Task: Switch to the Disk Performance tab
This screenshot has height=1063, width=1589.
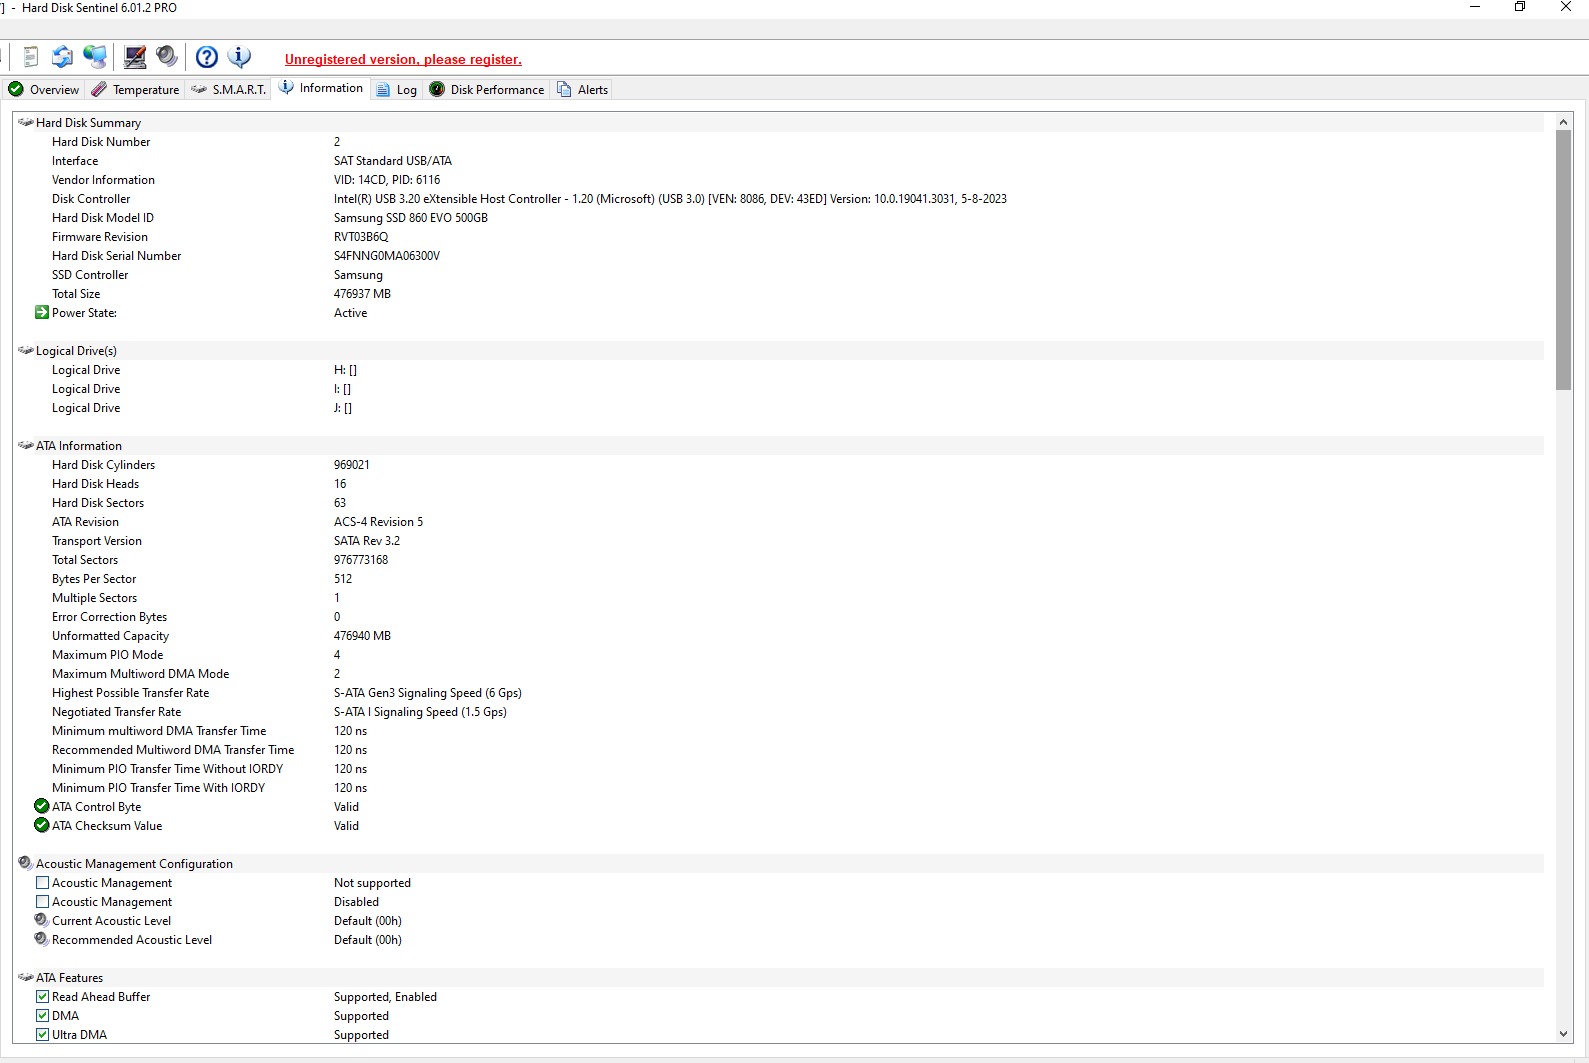Action: click(487, 89)
